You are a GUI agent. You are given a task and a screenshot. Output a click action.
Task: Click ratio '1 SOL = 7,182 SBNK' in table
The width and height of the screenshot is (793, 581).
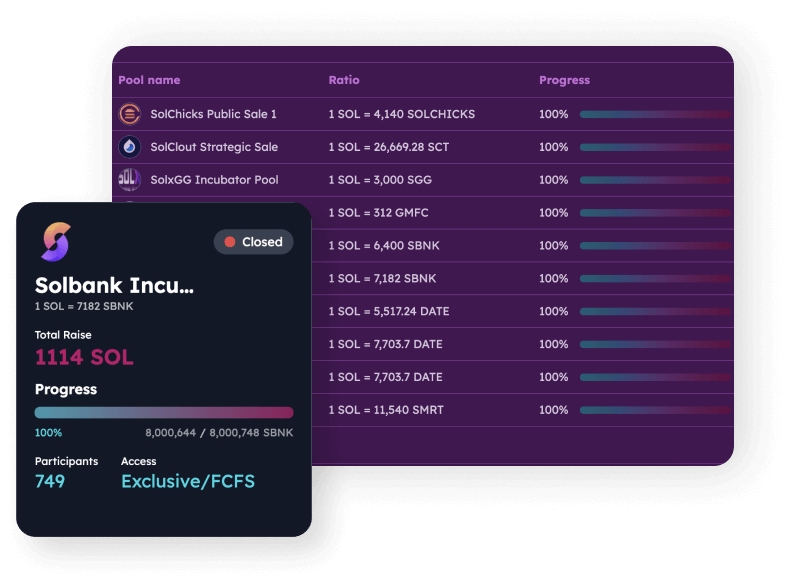382,279
